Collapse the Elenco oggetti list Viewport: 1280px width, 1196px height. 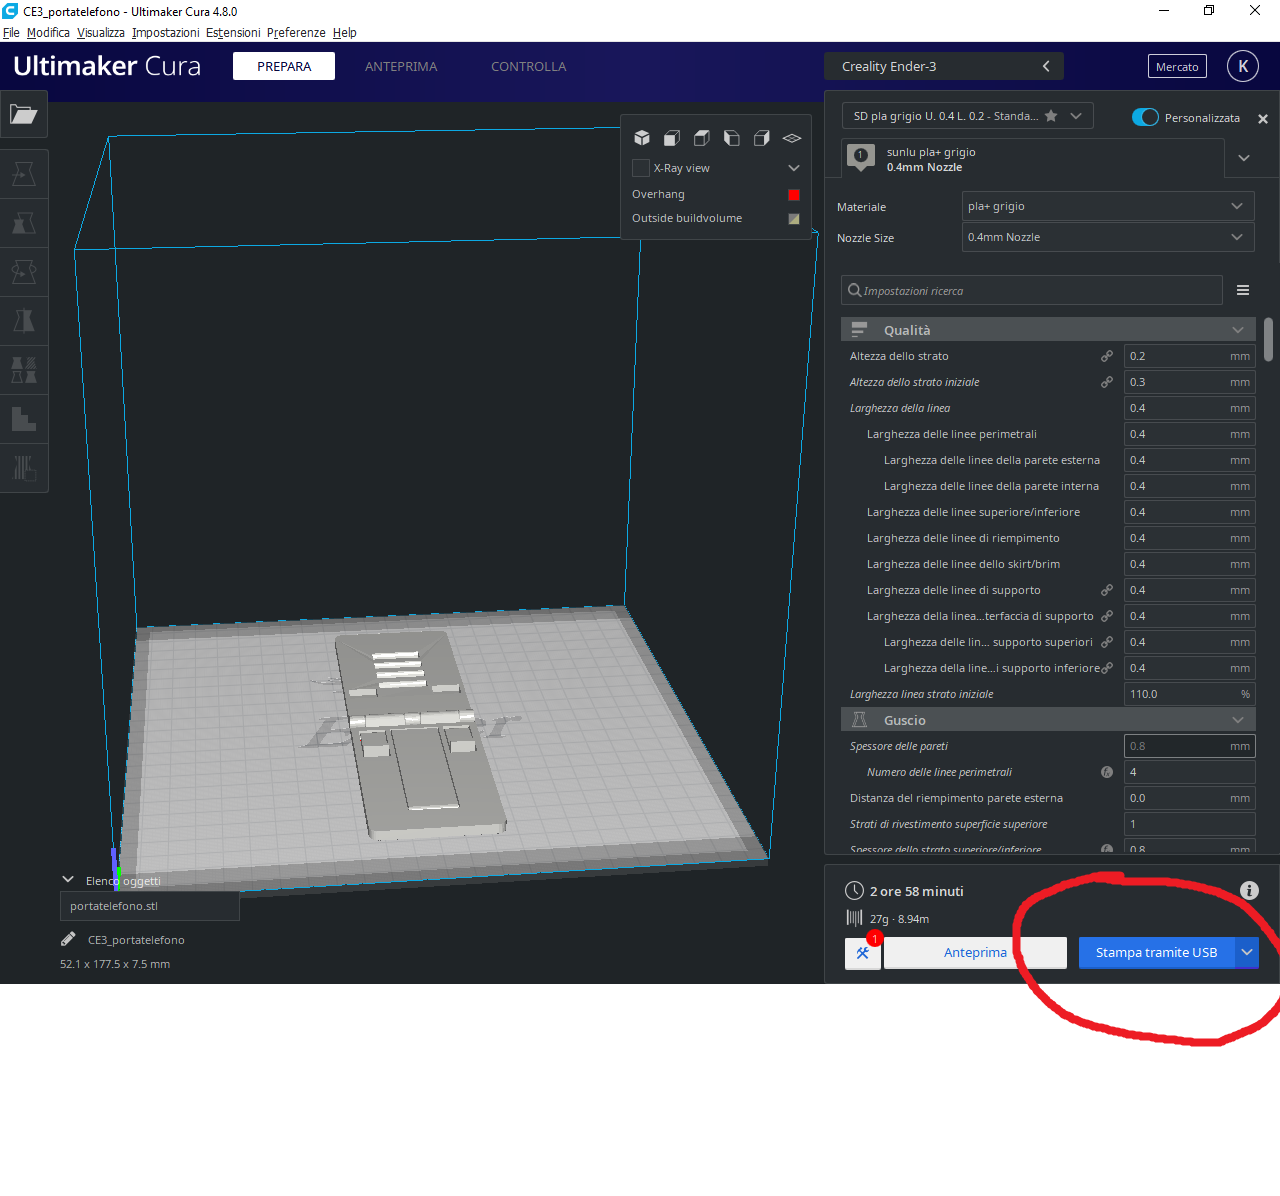tap(68, 880)
